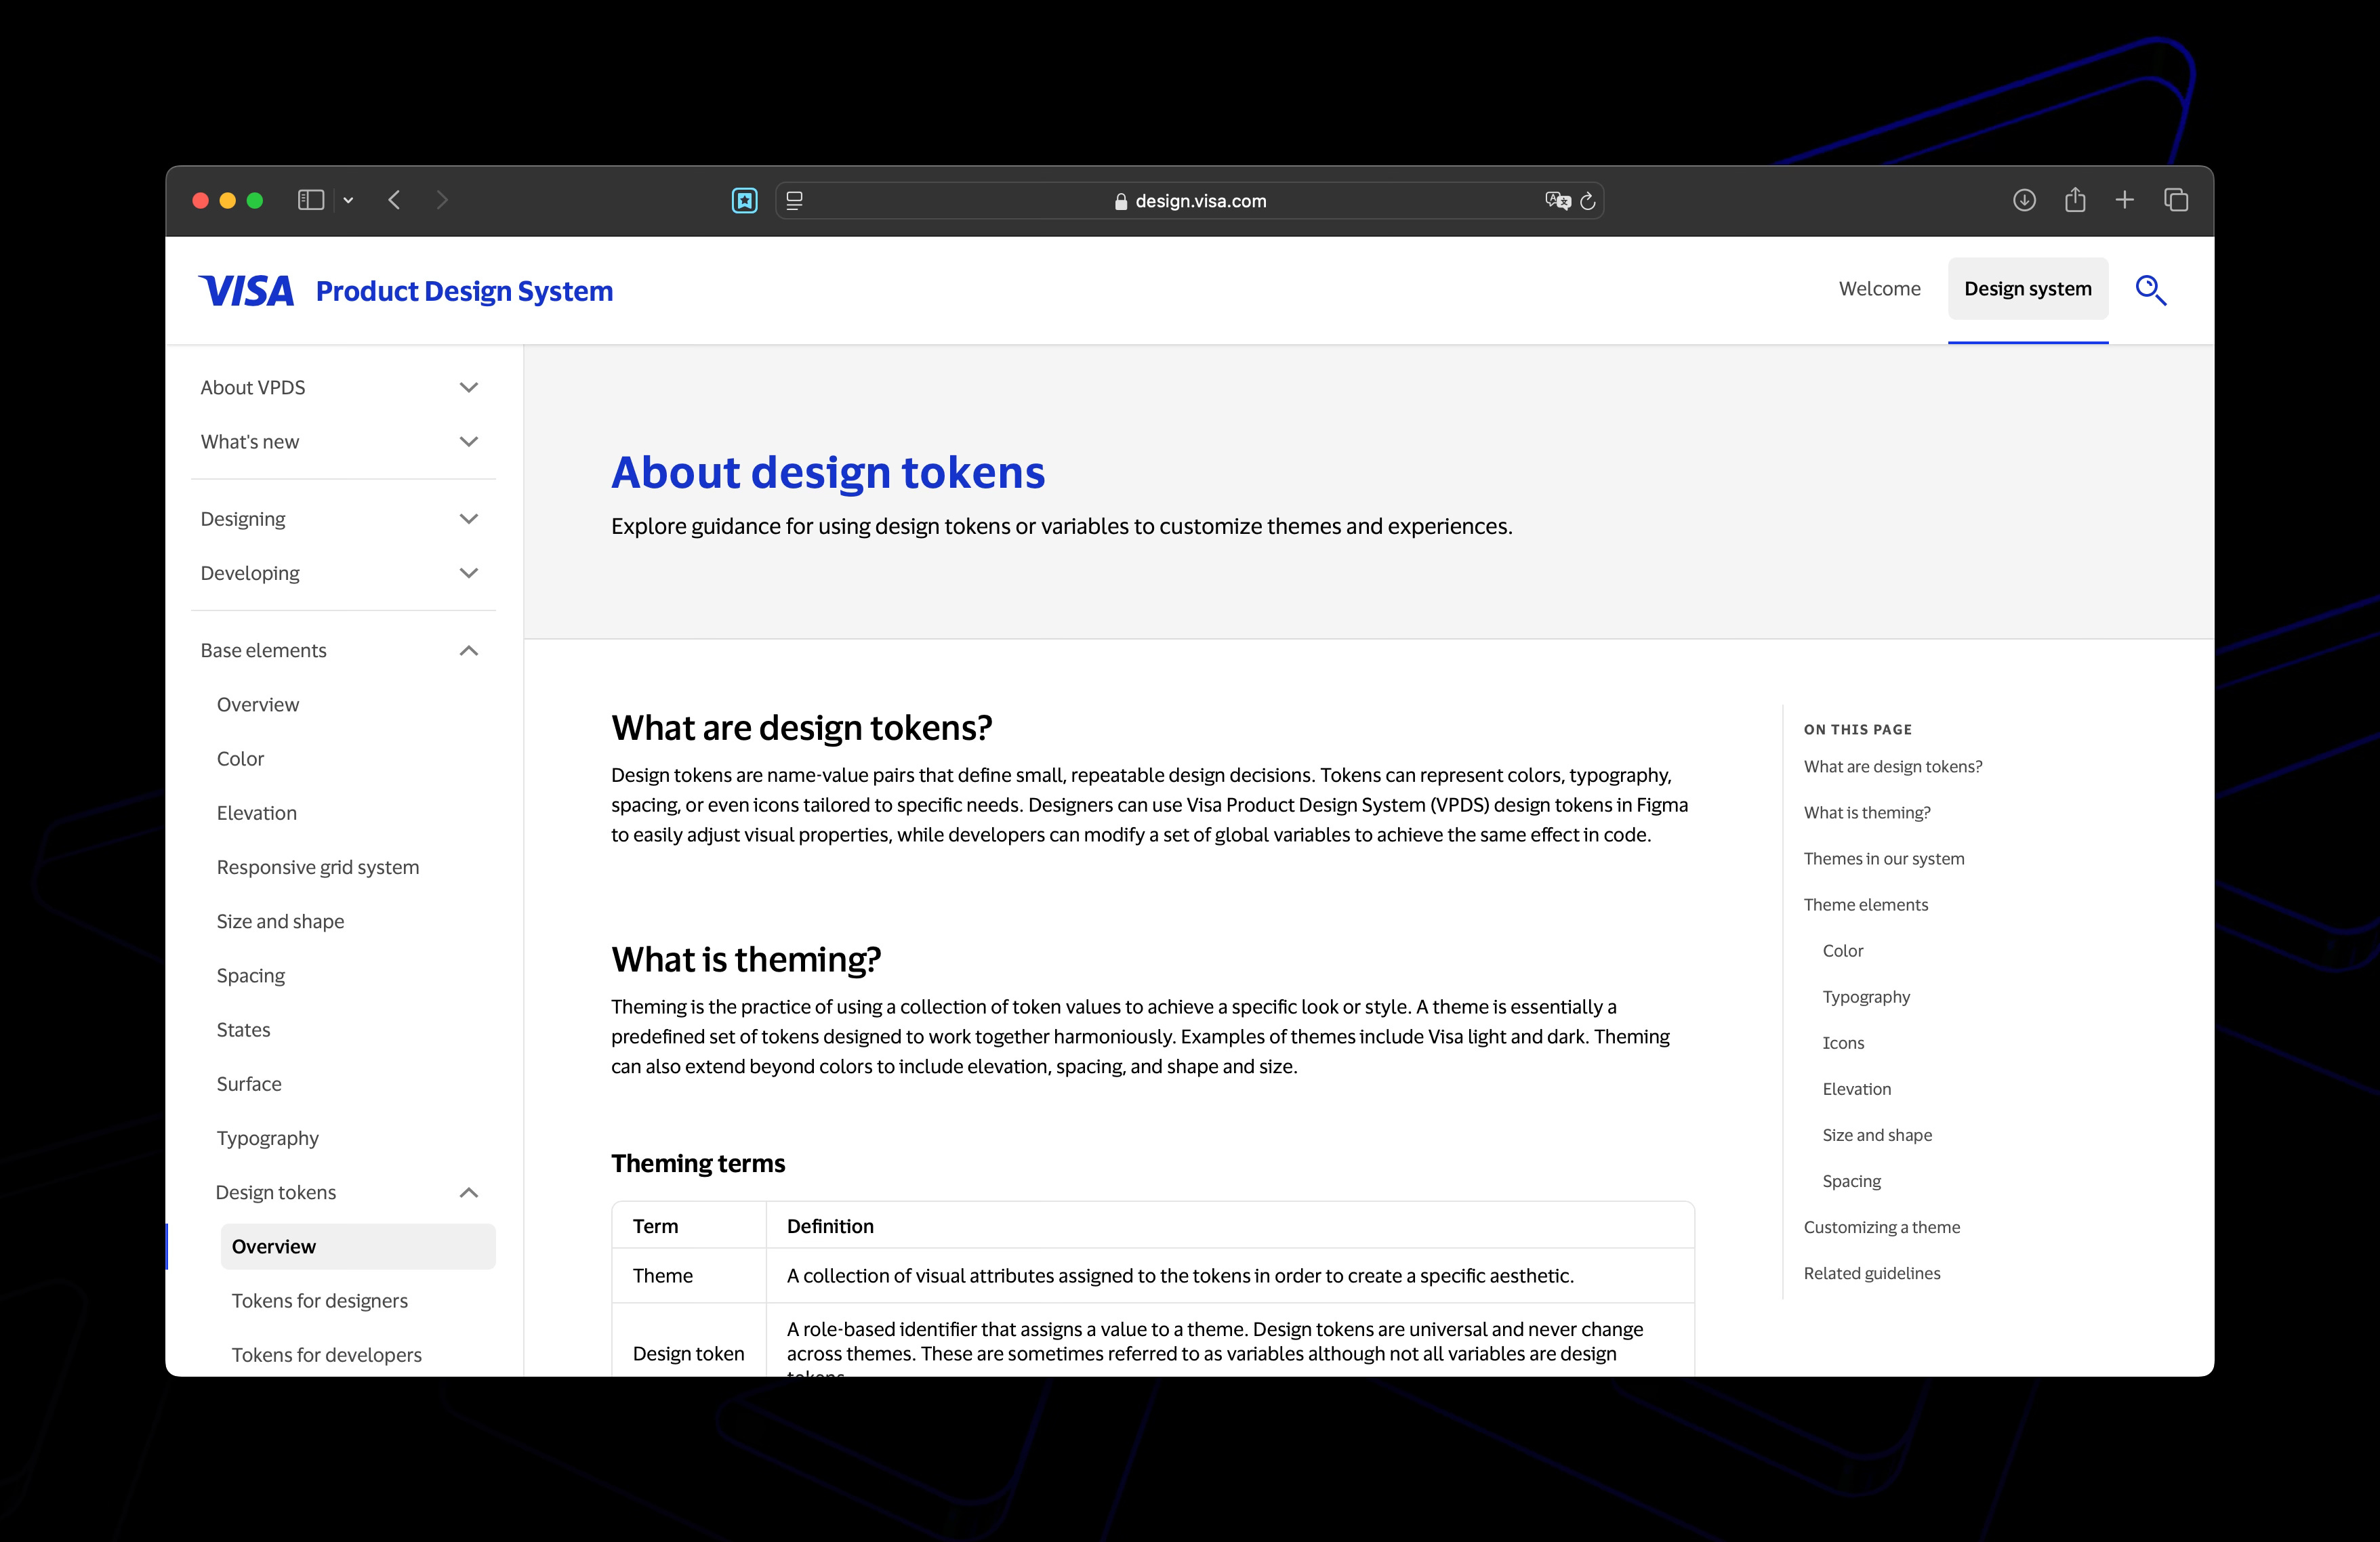Click the design.visa.com address field
2380x1542 pixels.
click(1190, 200)
